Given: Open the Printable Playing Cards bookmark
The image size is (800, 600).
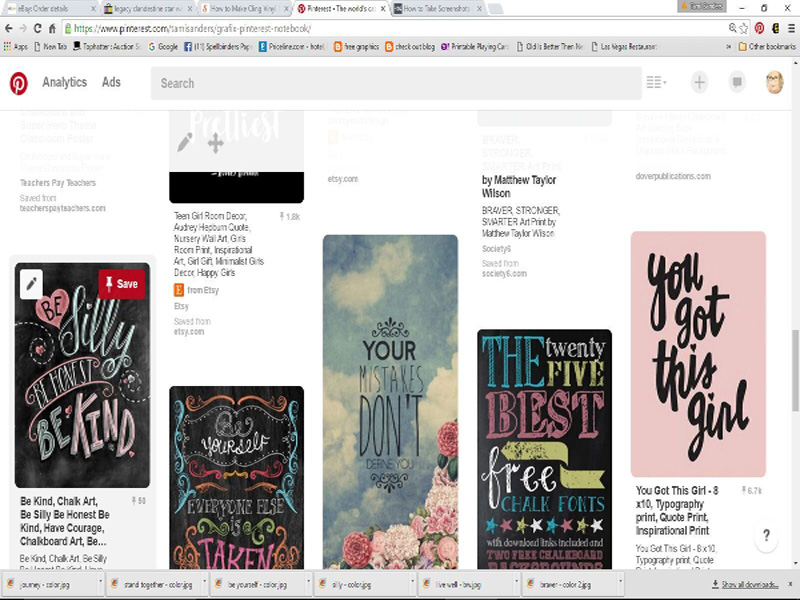Looking at the screenshot, I should click(475, 46).
